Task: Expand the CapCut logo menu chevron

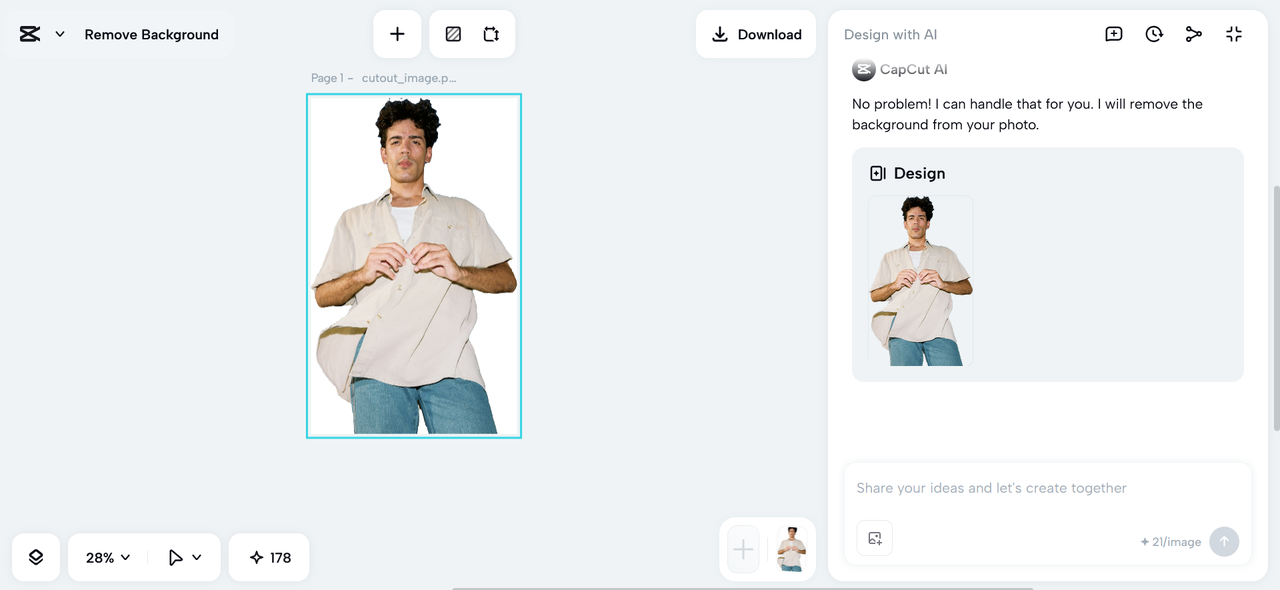Action: [x=60, y=34]
